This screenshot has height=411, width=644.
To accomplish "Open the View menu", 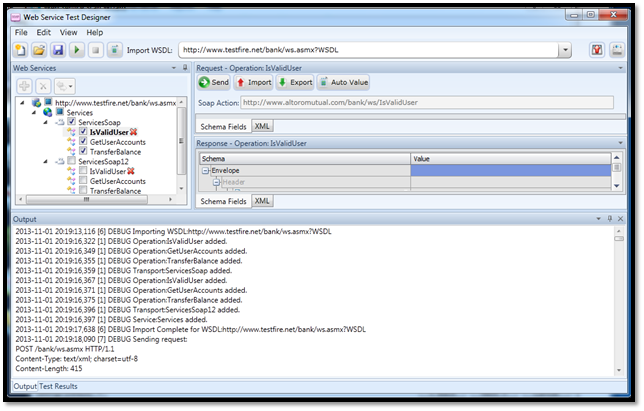I will tap(68, 32).
